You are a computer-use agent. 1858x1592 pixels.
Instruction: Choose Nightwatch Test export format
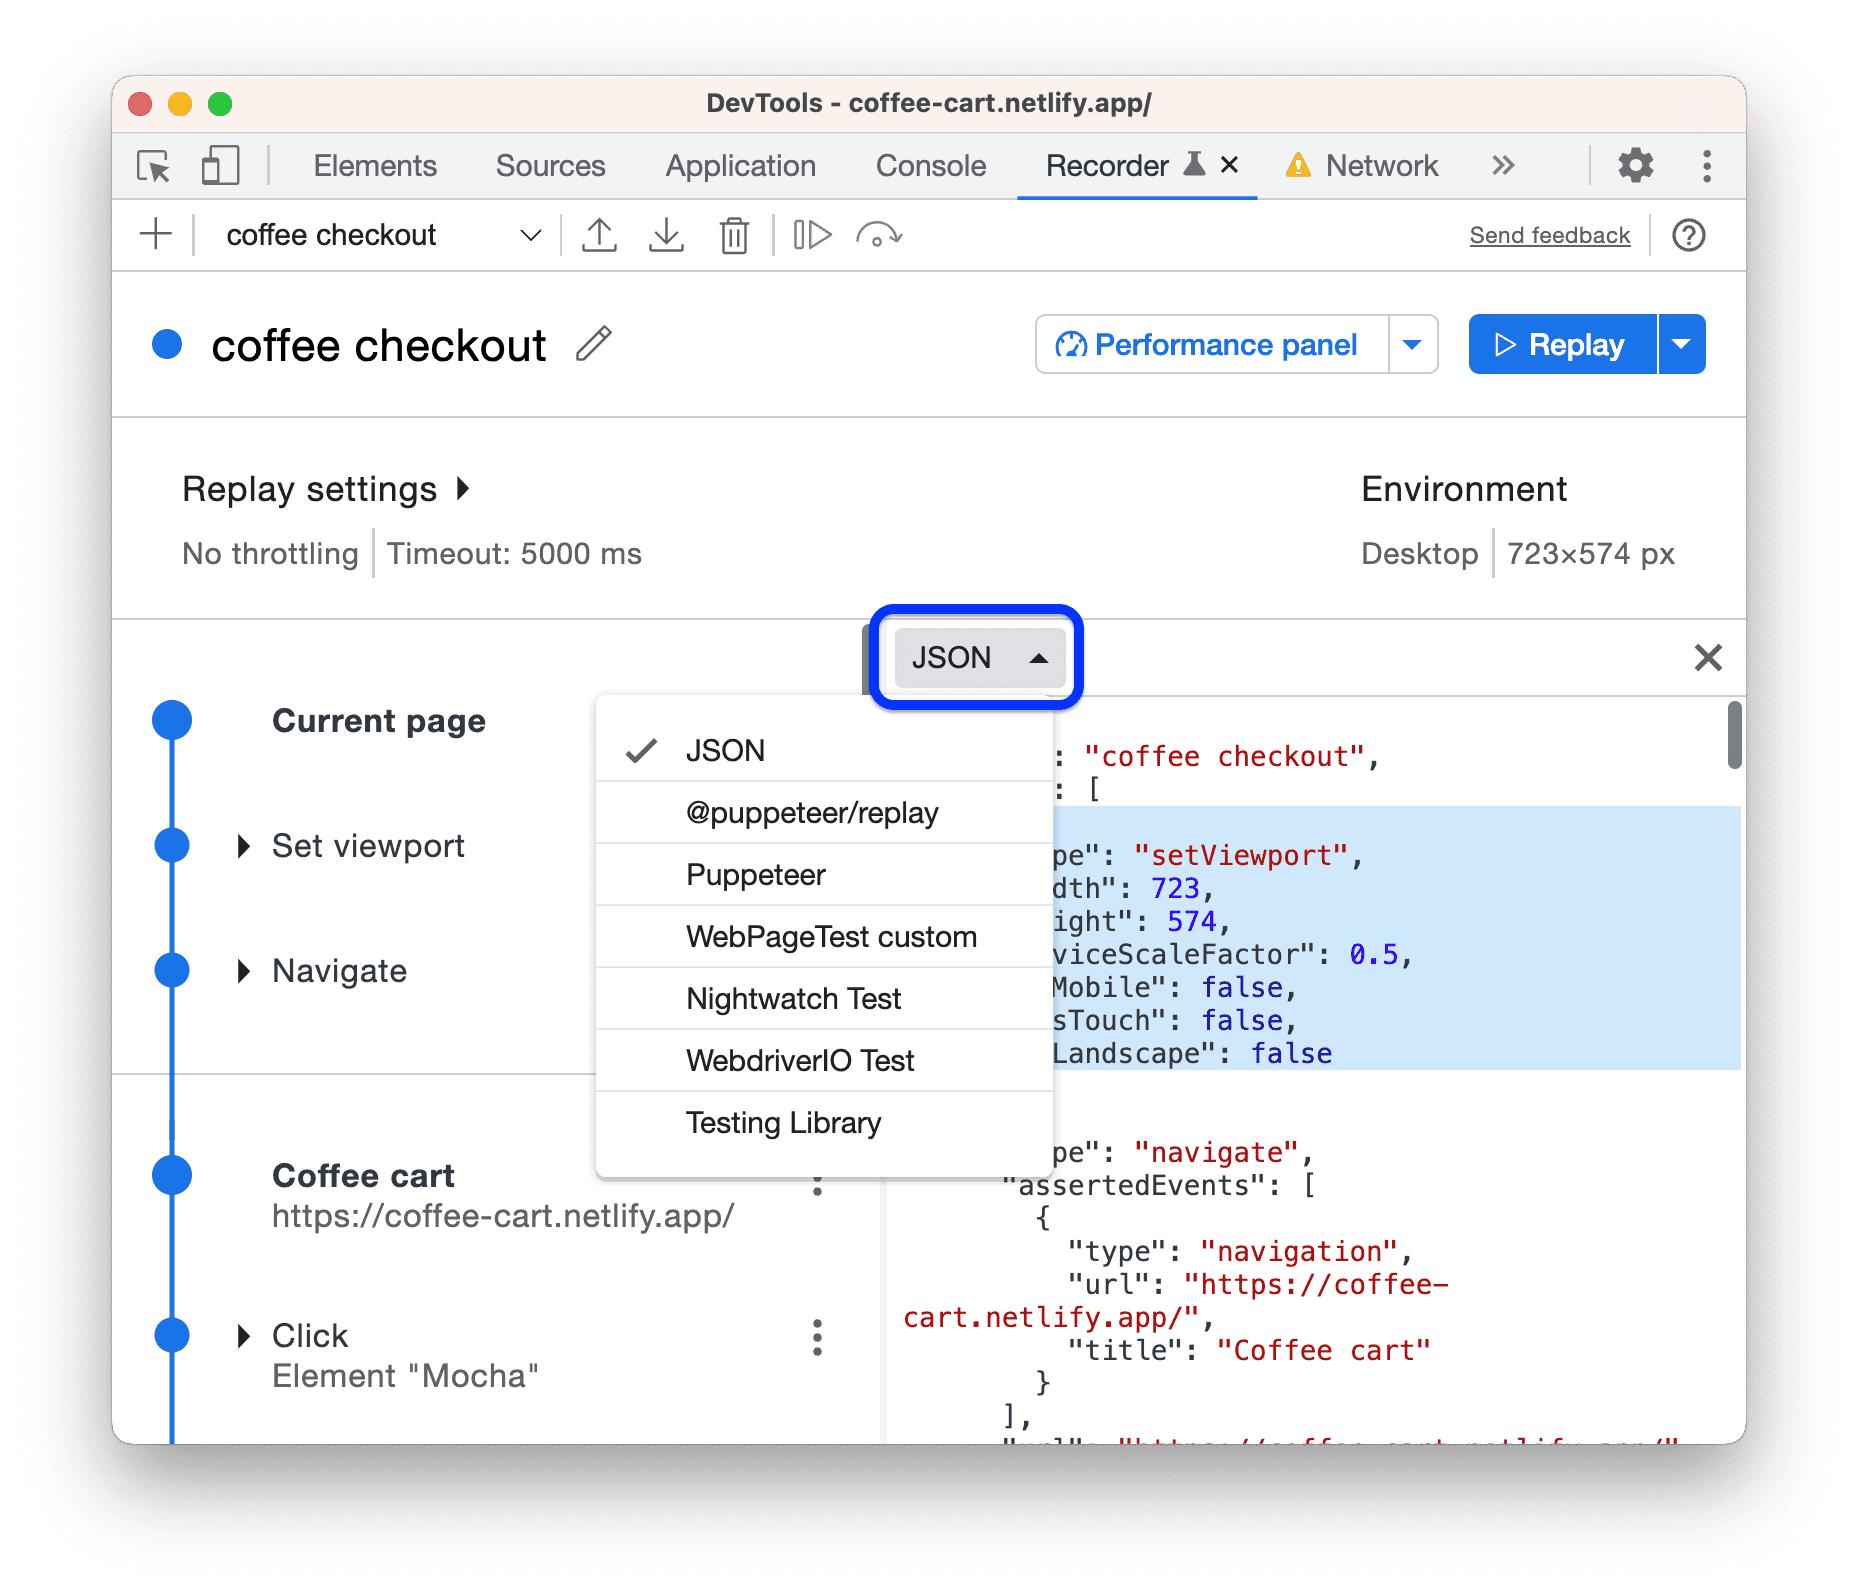tap(792, 998)
